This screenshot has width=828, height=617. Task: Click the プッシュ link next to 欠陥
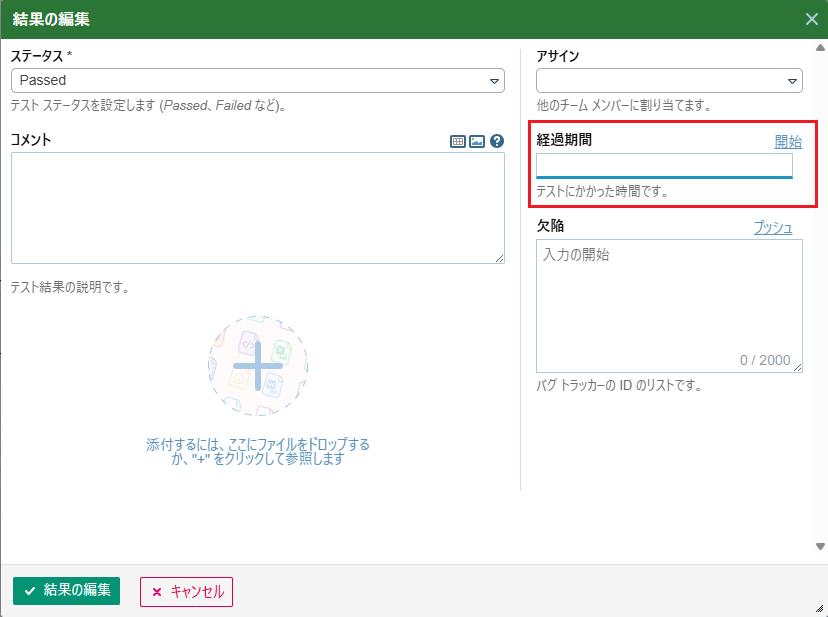773,228
